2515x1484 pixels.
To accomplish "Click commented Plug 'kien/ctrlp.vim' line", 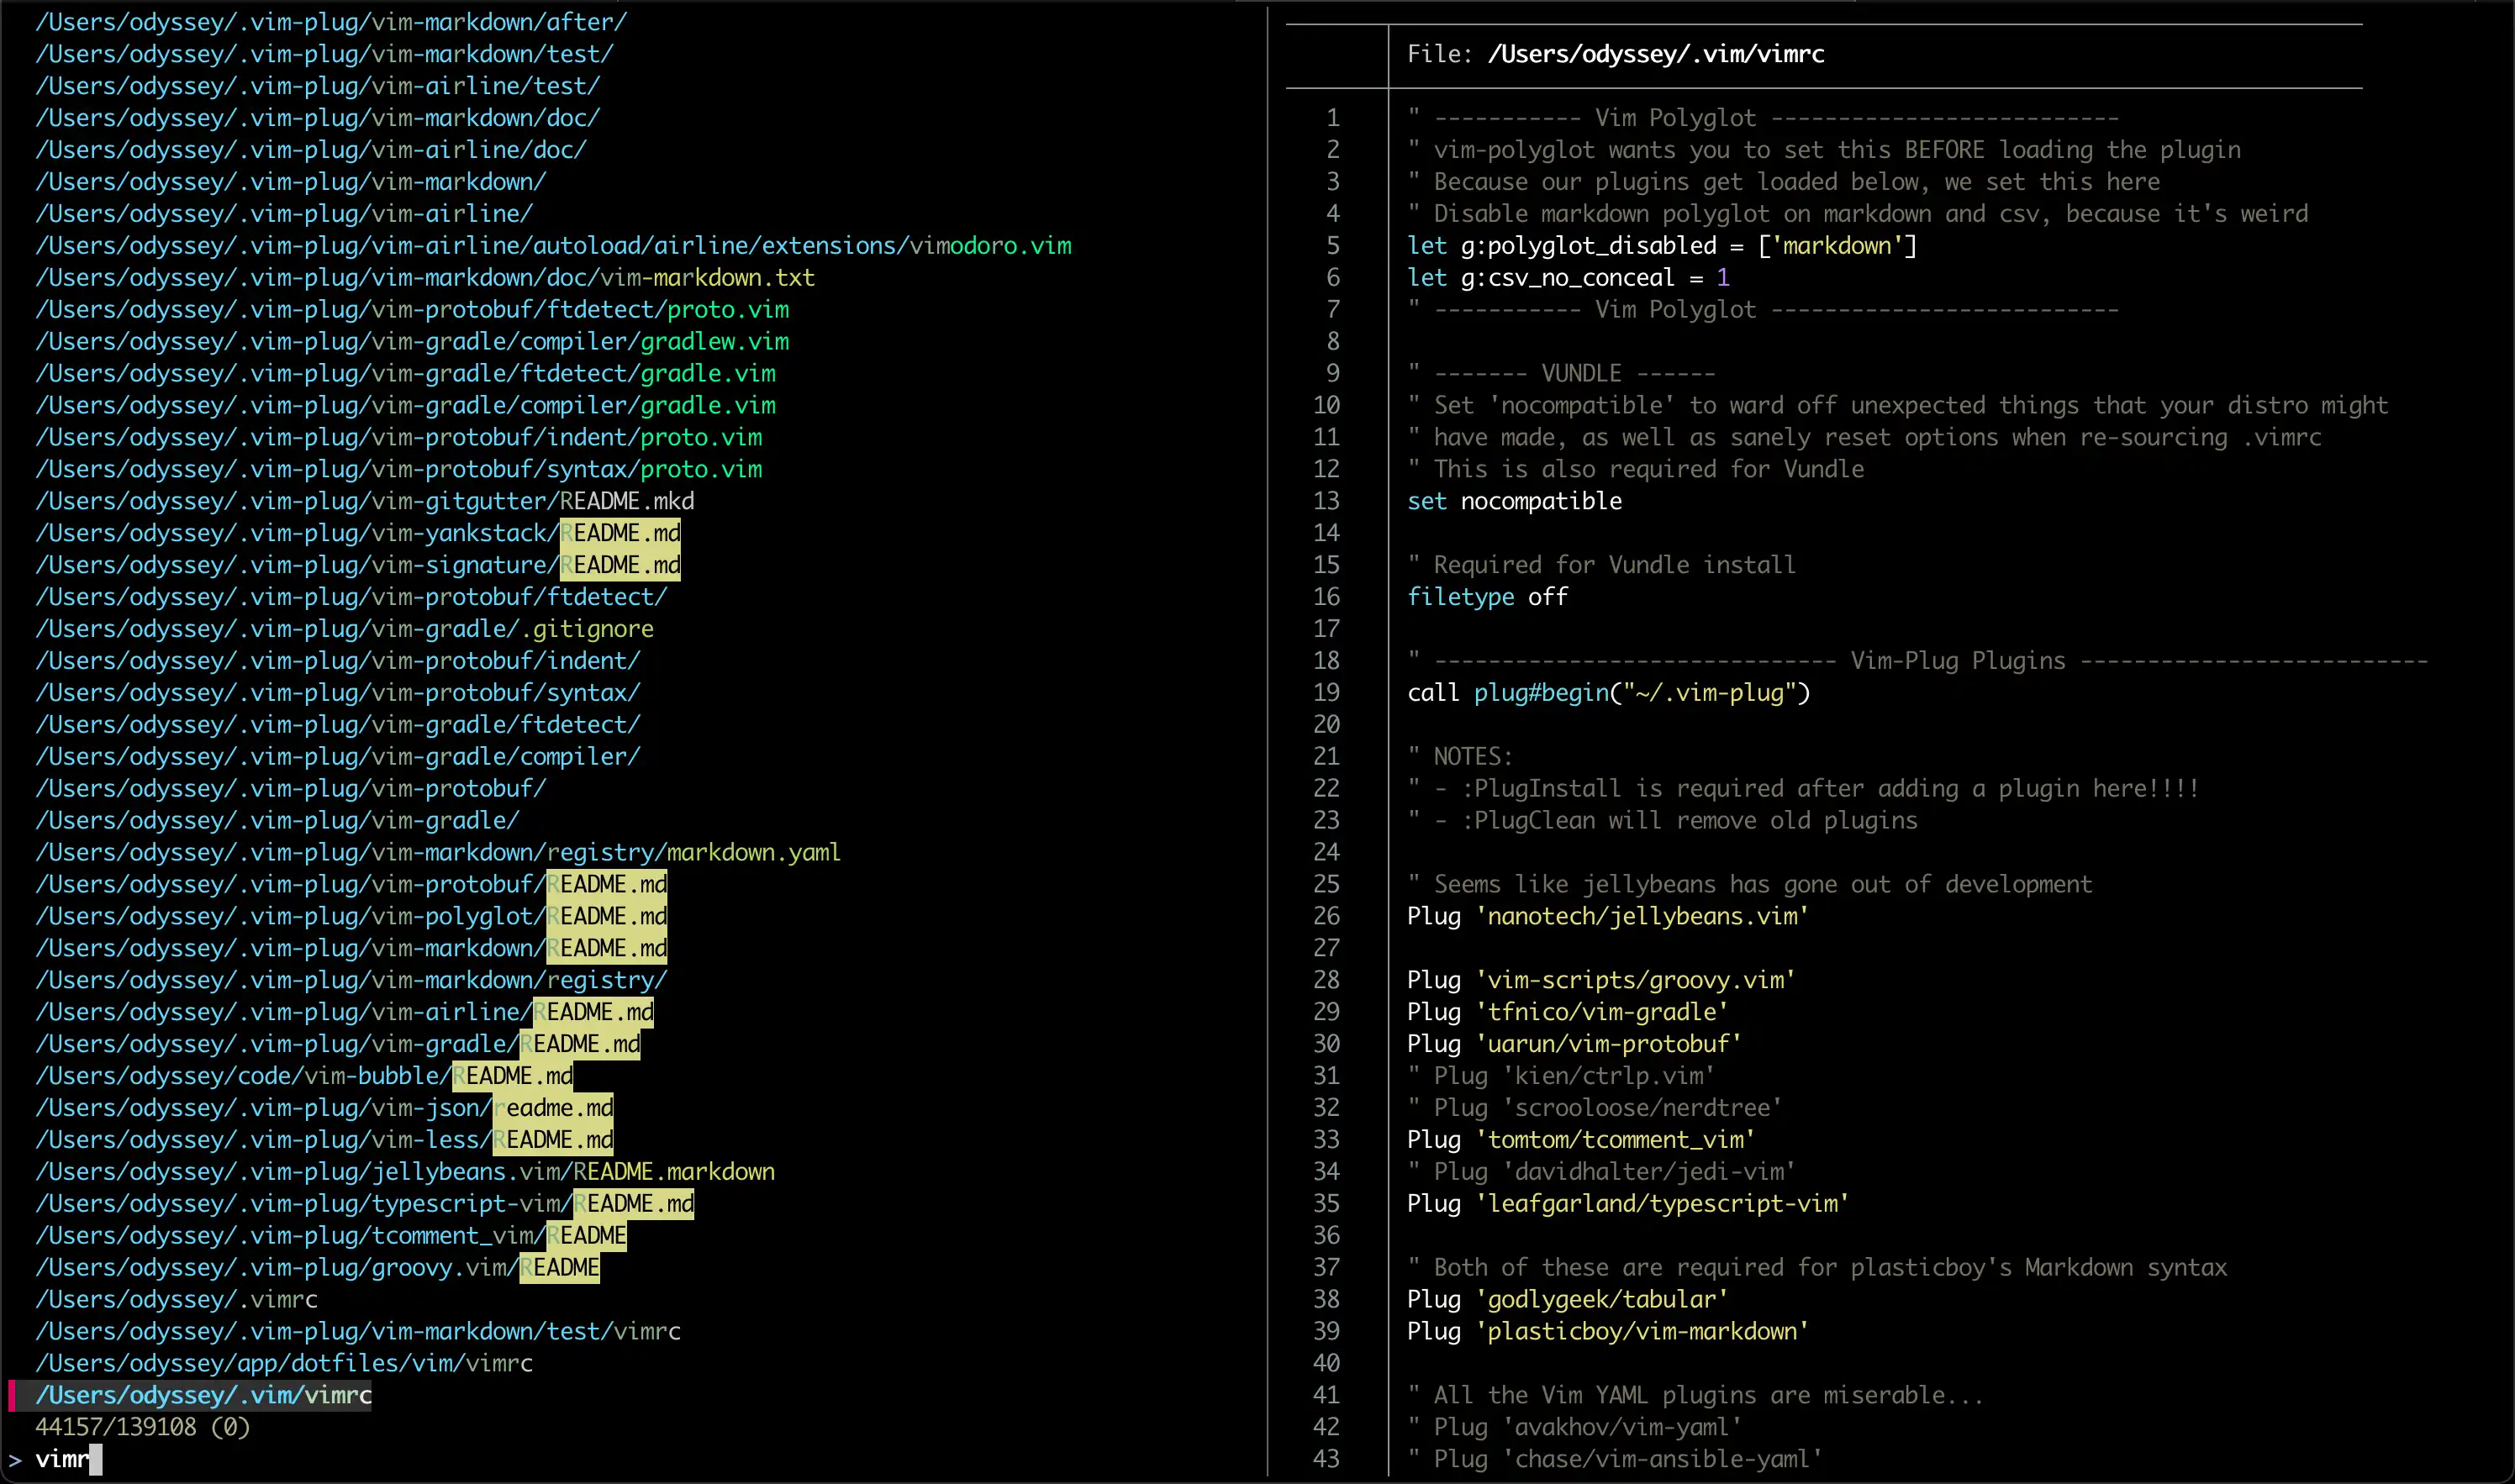I will pos(1561,1076).
